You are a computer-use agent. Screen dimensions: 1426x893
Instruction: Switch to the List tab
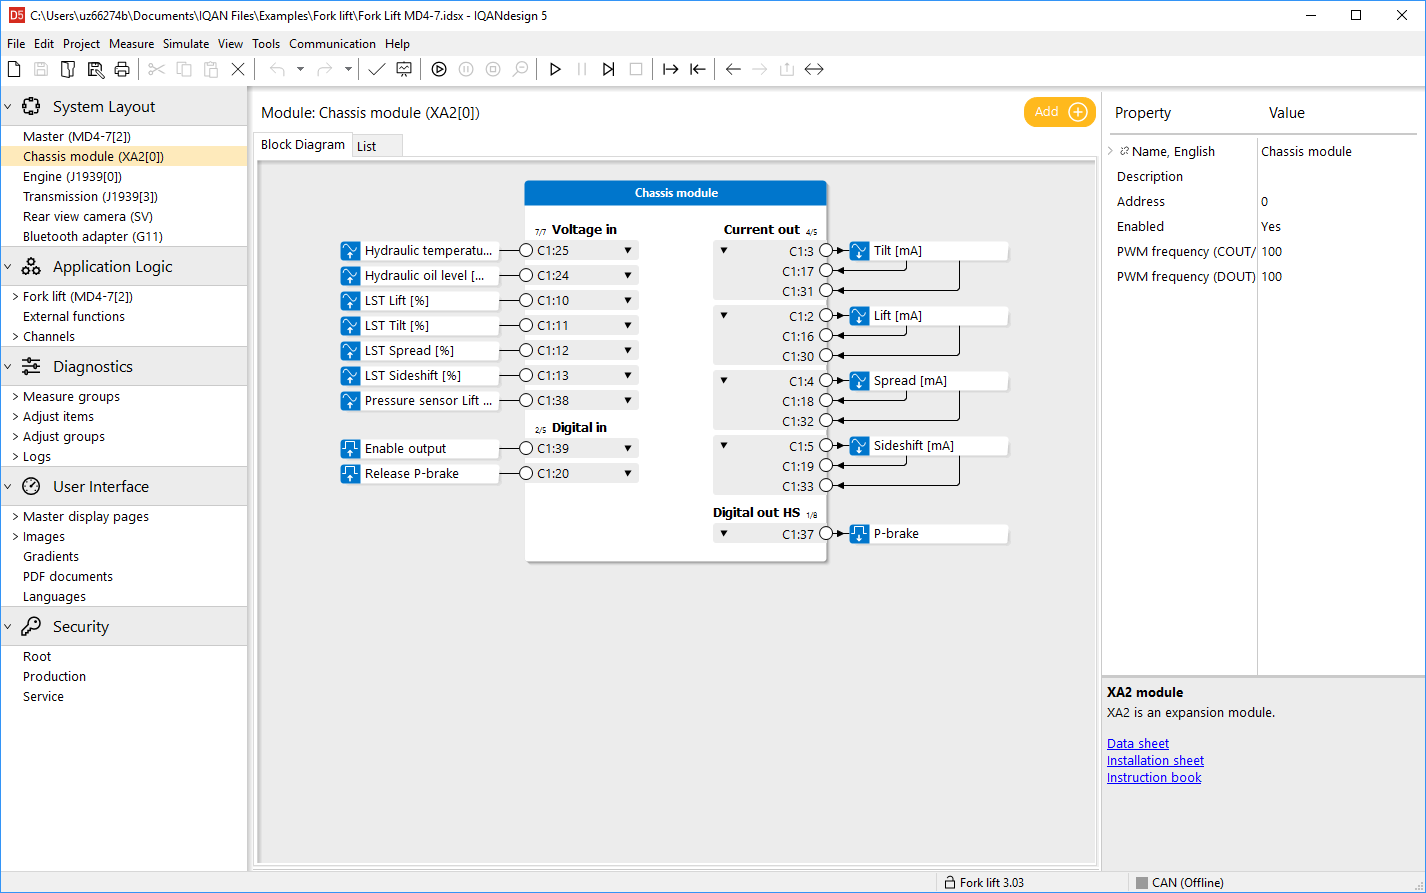(x=367, y=146)
